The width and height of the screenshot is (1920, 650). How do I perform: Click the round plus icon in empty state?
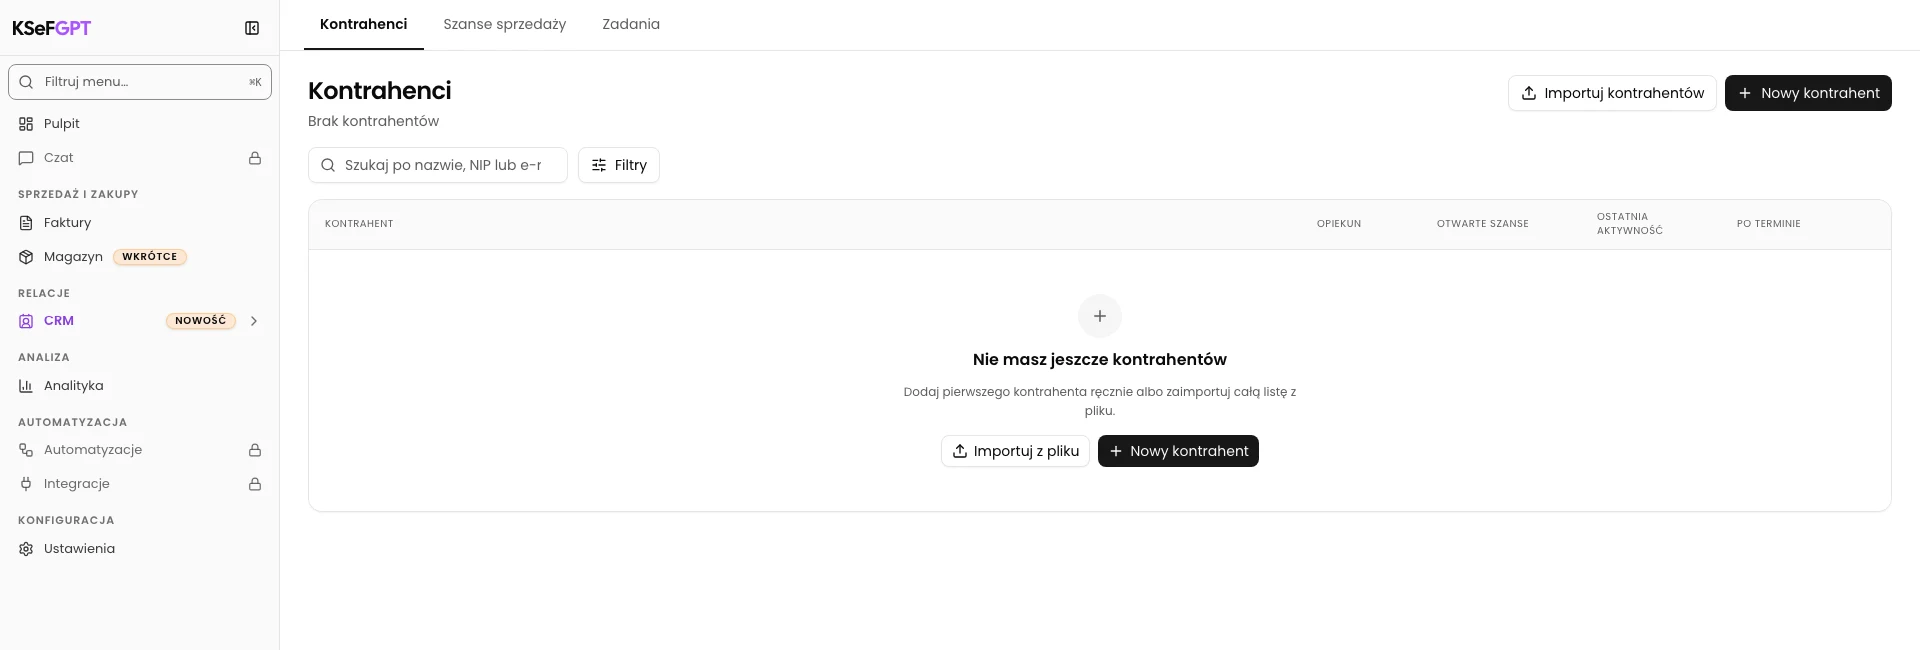pos(1100,316)
